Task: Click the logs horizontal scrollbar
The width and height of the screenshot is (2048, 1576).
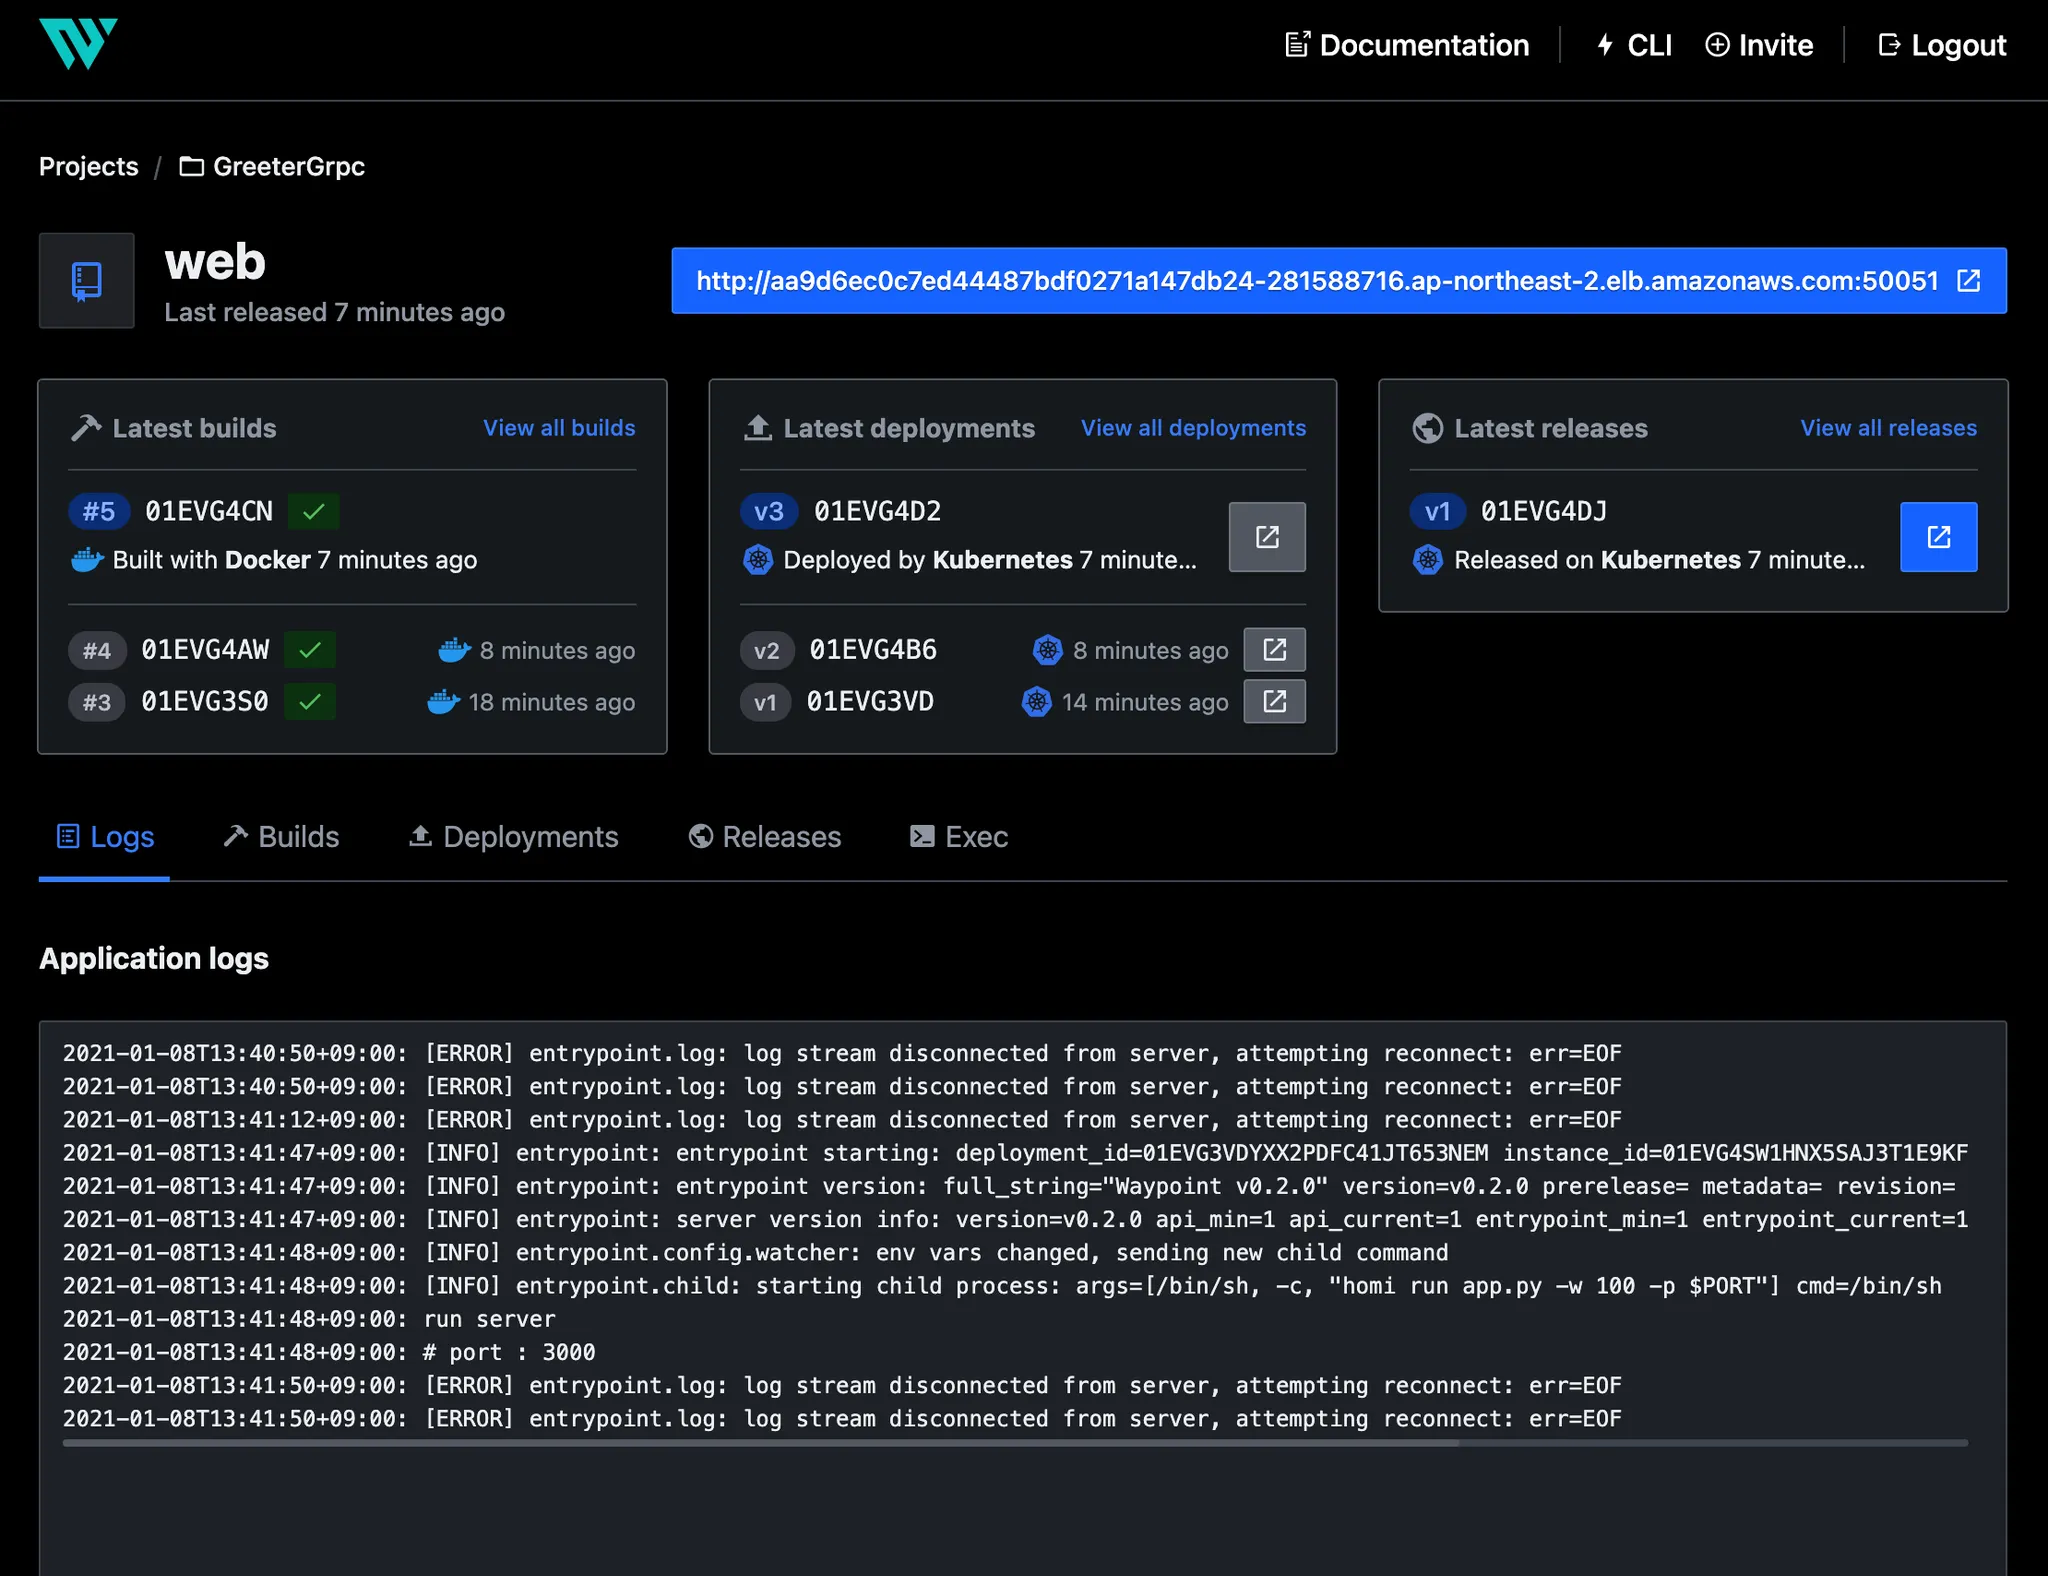Action: click(760, 1443)
